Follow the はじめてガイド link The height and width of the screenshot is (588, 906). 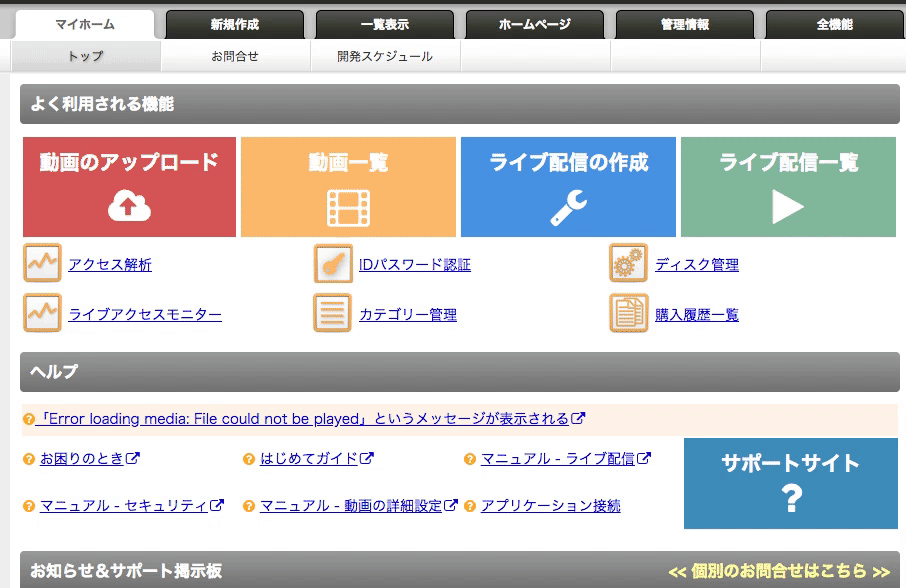(308, 459)
